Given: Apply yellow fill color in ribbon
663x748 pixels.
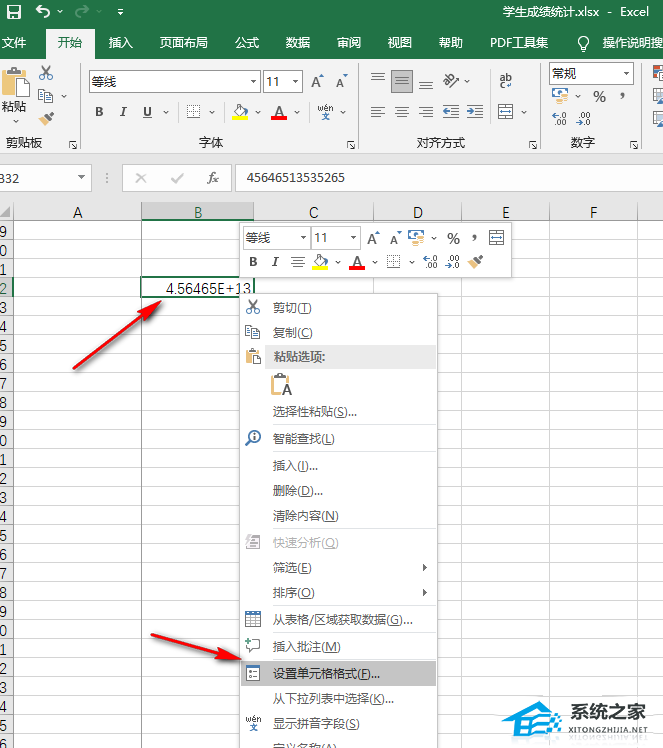Looking at the screenshot, I should [x=240, y=112].
